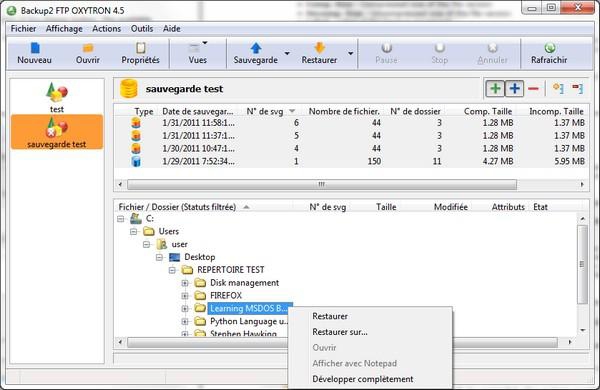Collapse the user folder node
Image resolution: width=600 pixels, height=390 pixels.
pyautogui.click(x=146, y=245)
